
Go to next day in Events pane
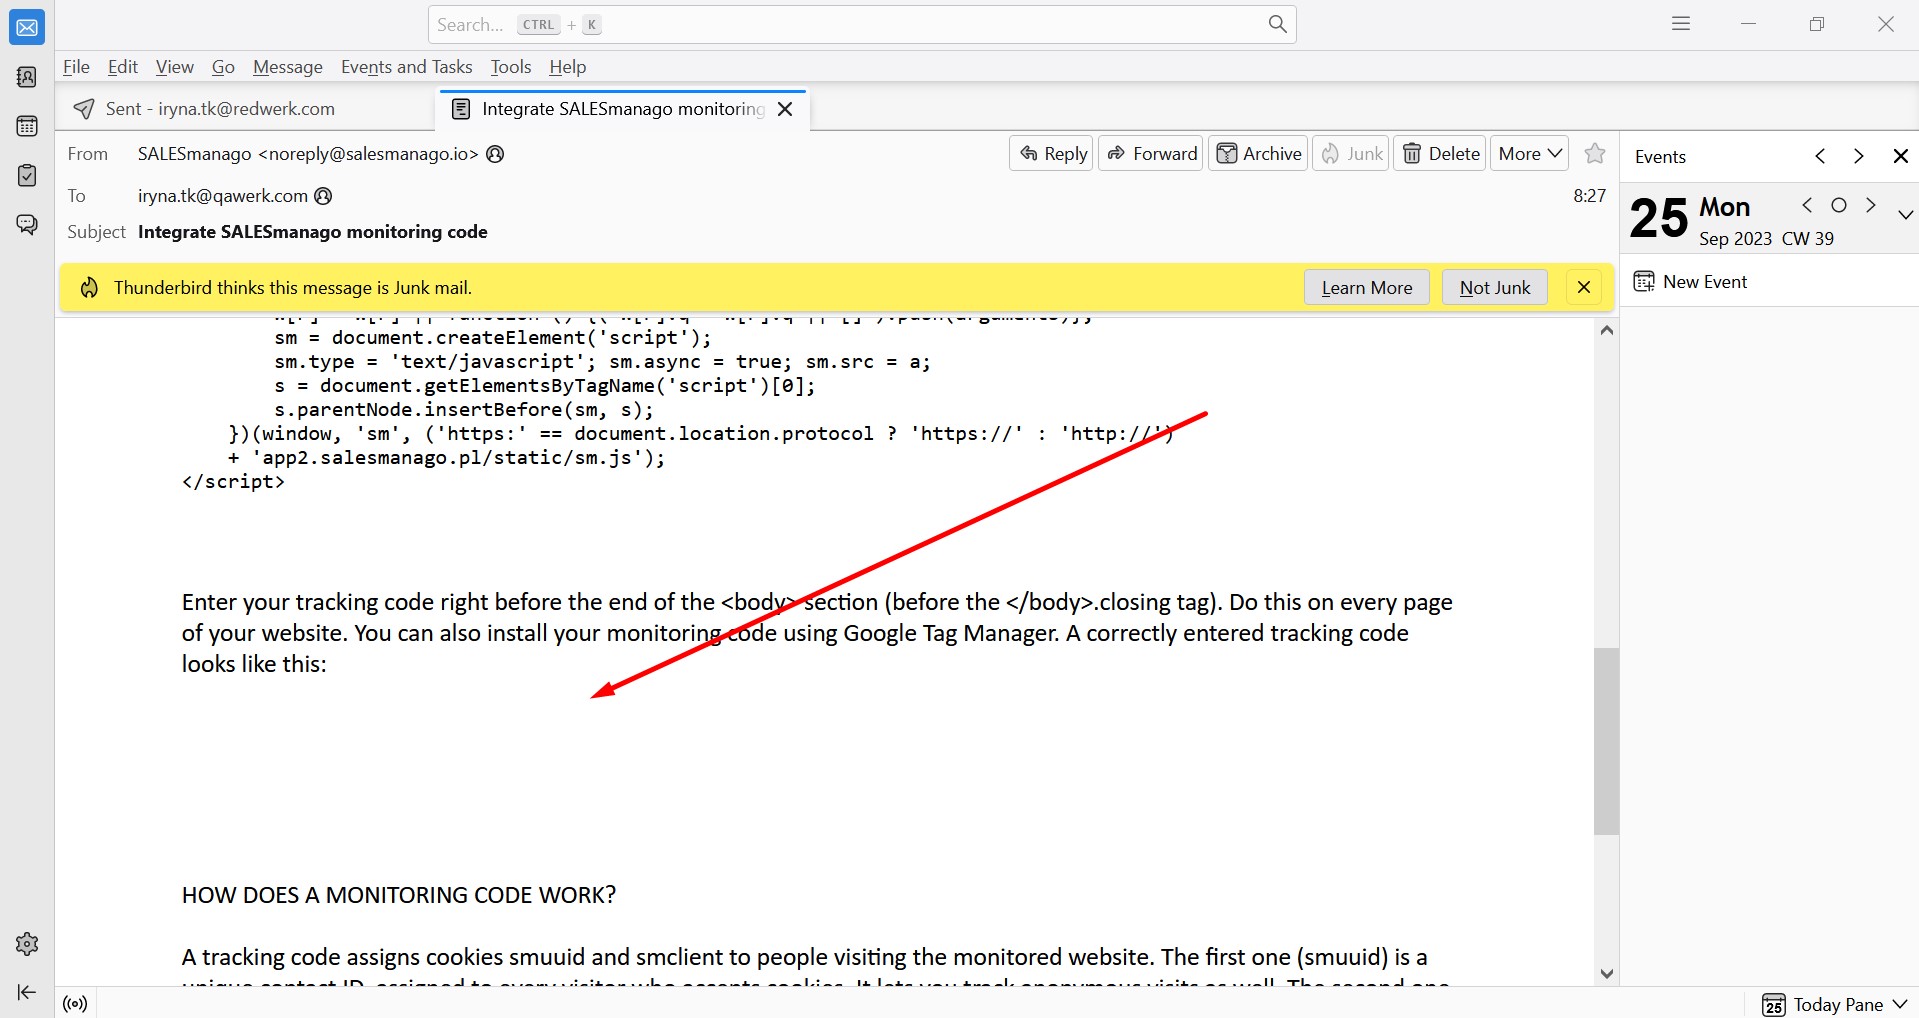pyautogui.click(x=1858, y=156)
